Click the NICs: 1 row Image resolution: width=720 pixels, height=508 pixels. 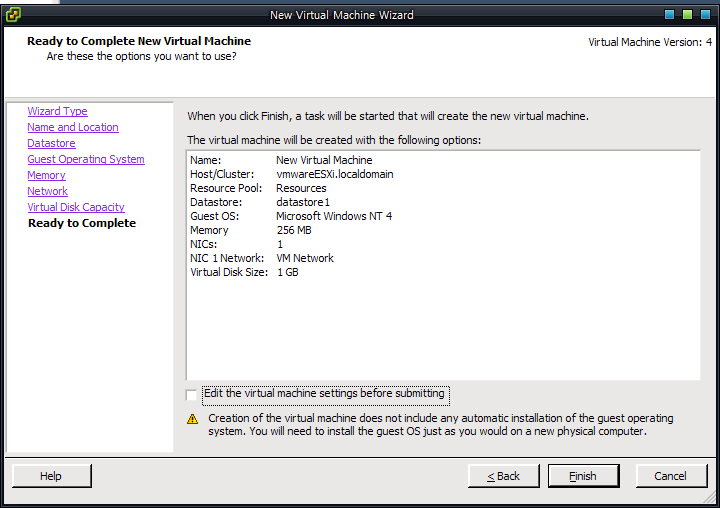tap(236, 244)
